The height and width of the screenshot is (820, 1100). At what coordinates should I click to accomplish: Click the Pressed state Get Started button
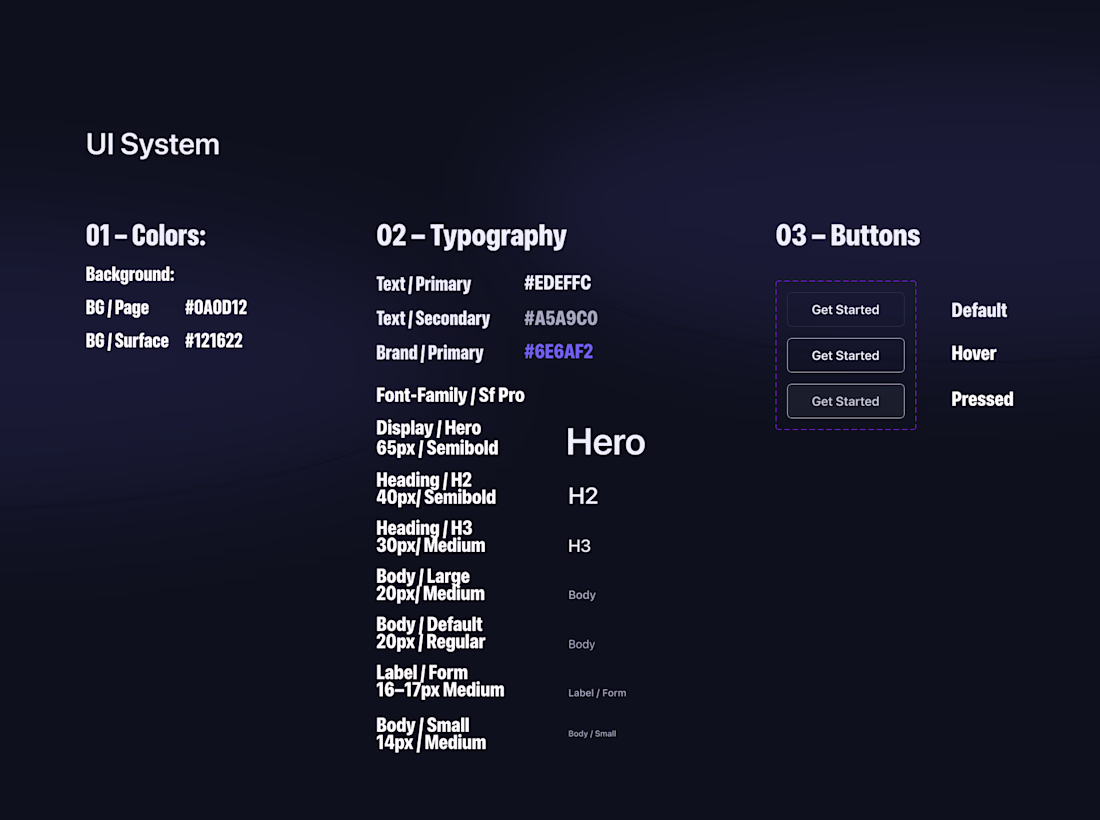(845, 401)
